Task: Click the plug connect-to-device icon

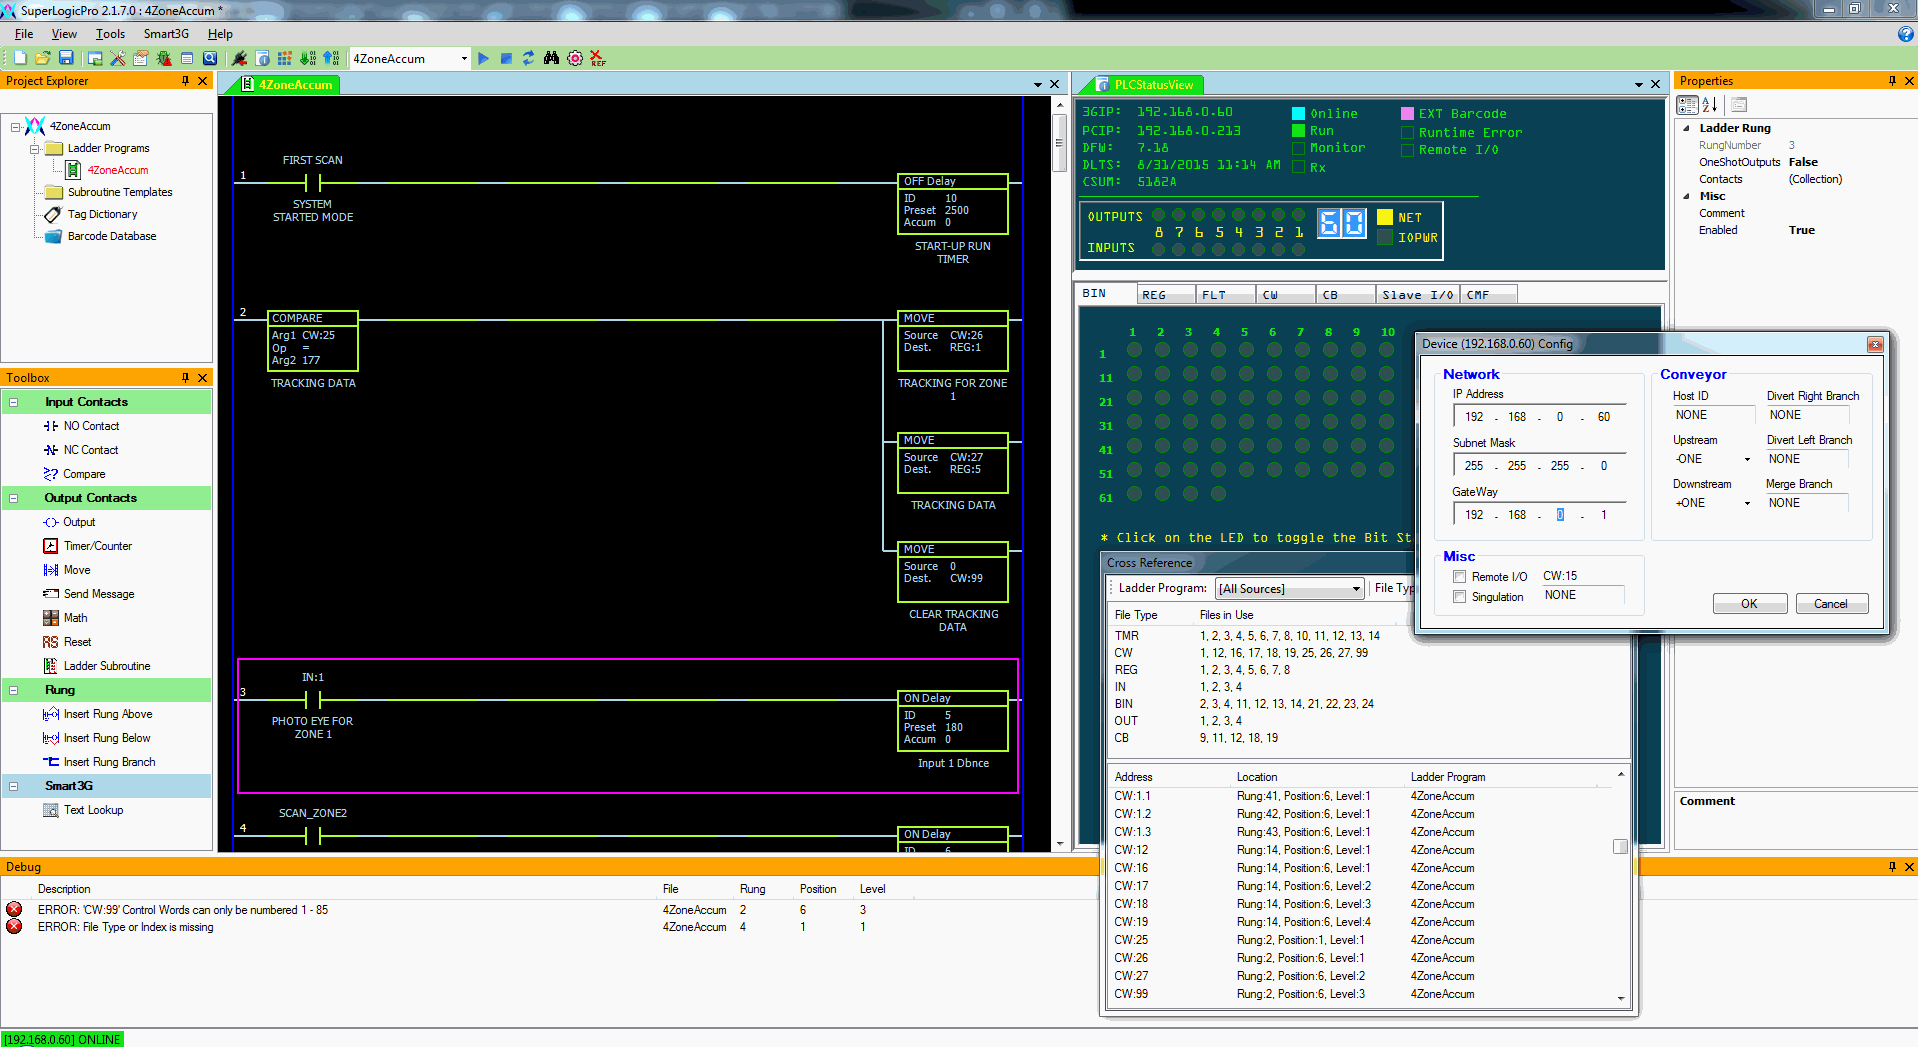Action: coord(239,58)
